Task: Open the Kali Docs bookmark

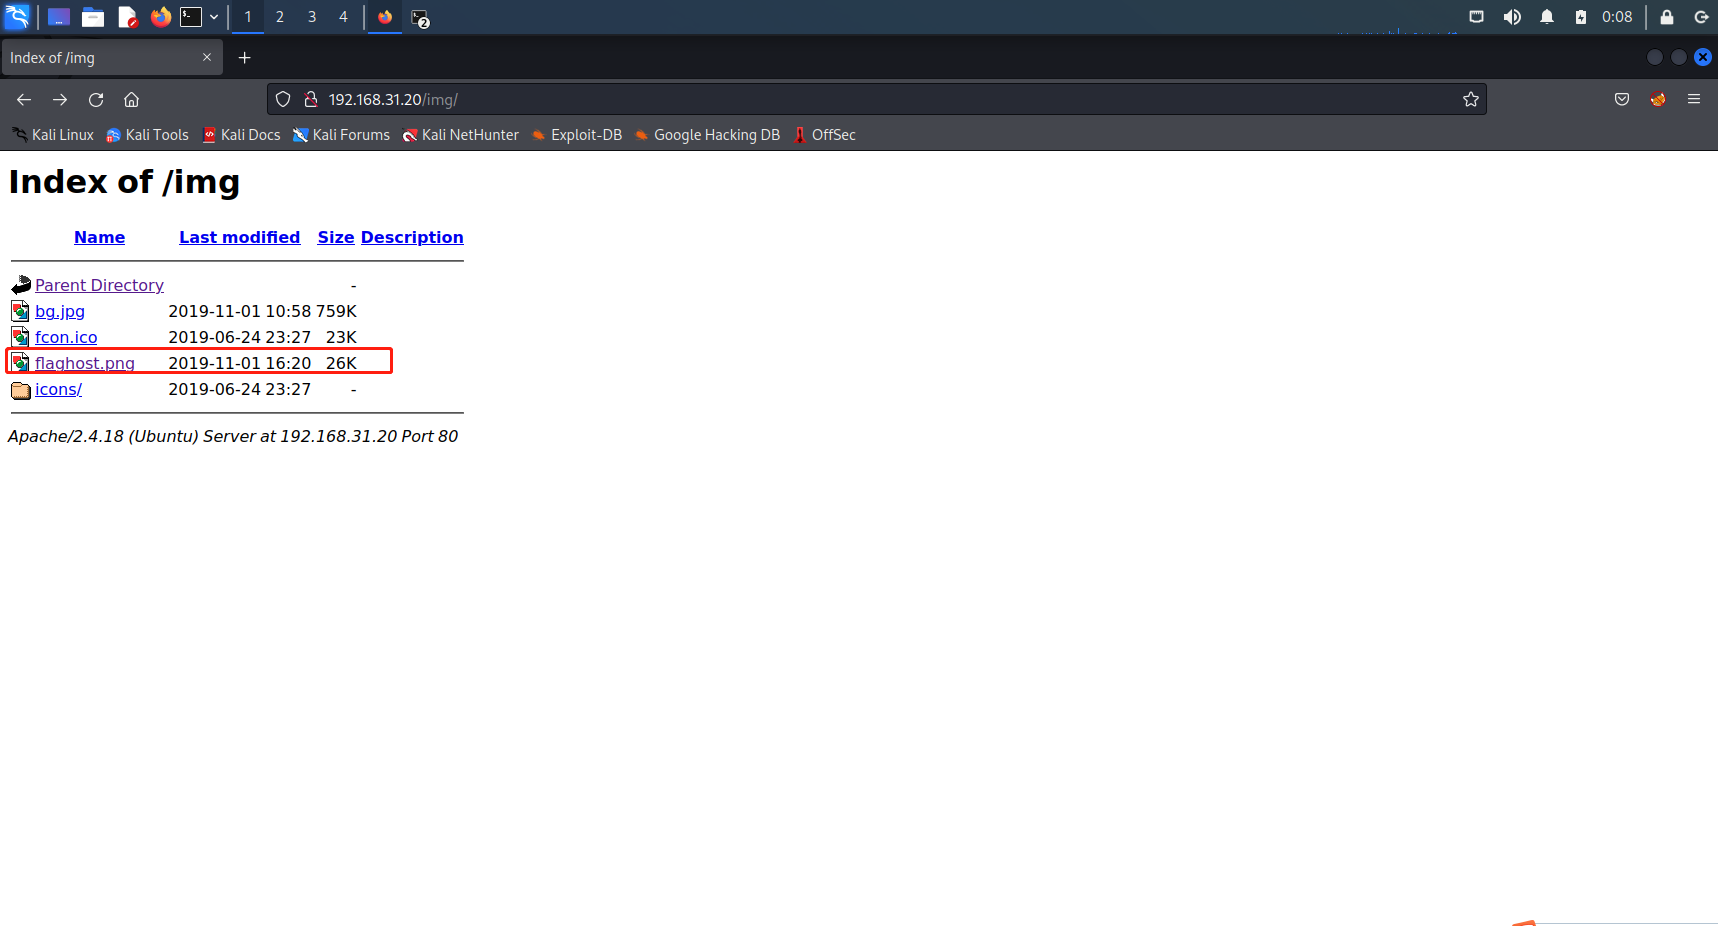Action: coord(242,135)
